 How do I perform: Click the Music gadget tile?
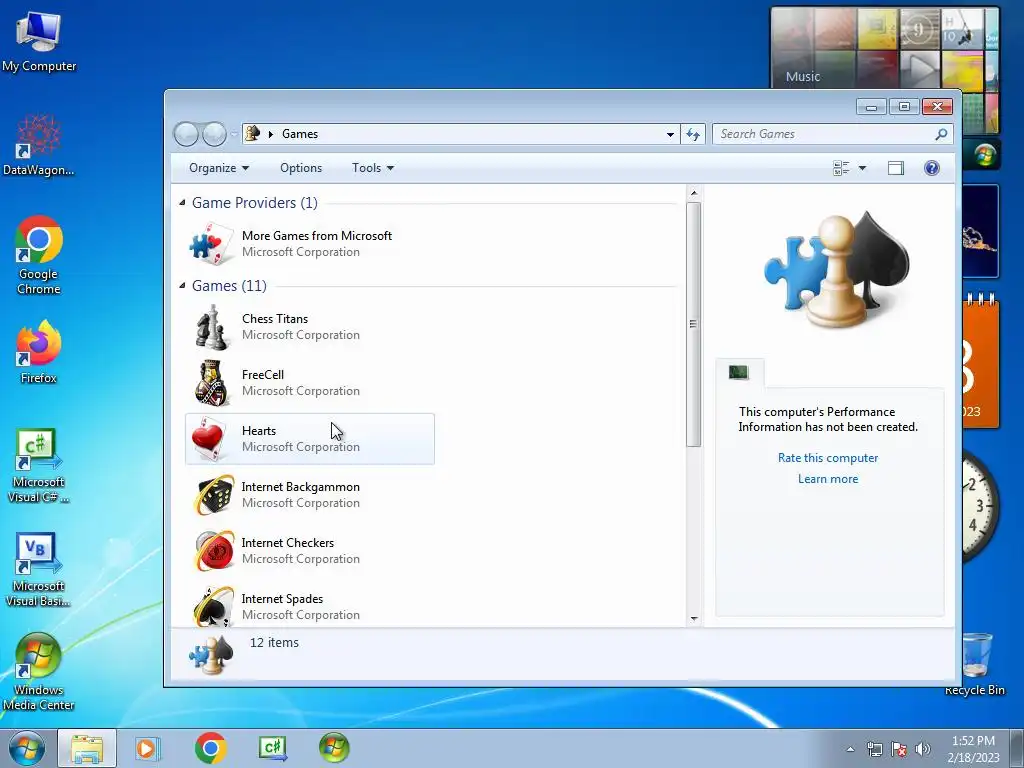(886, 47)
